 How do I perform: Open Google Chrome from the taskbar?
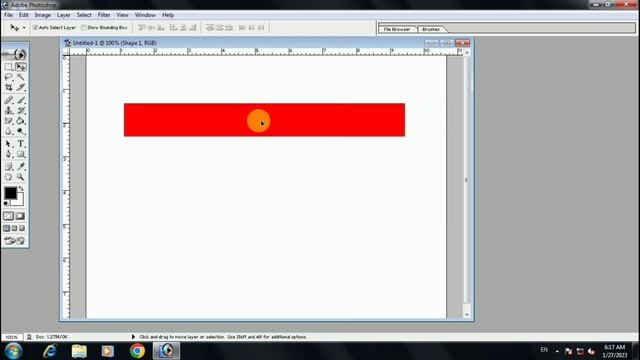pos(138,351)
